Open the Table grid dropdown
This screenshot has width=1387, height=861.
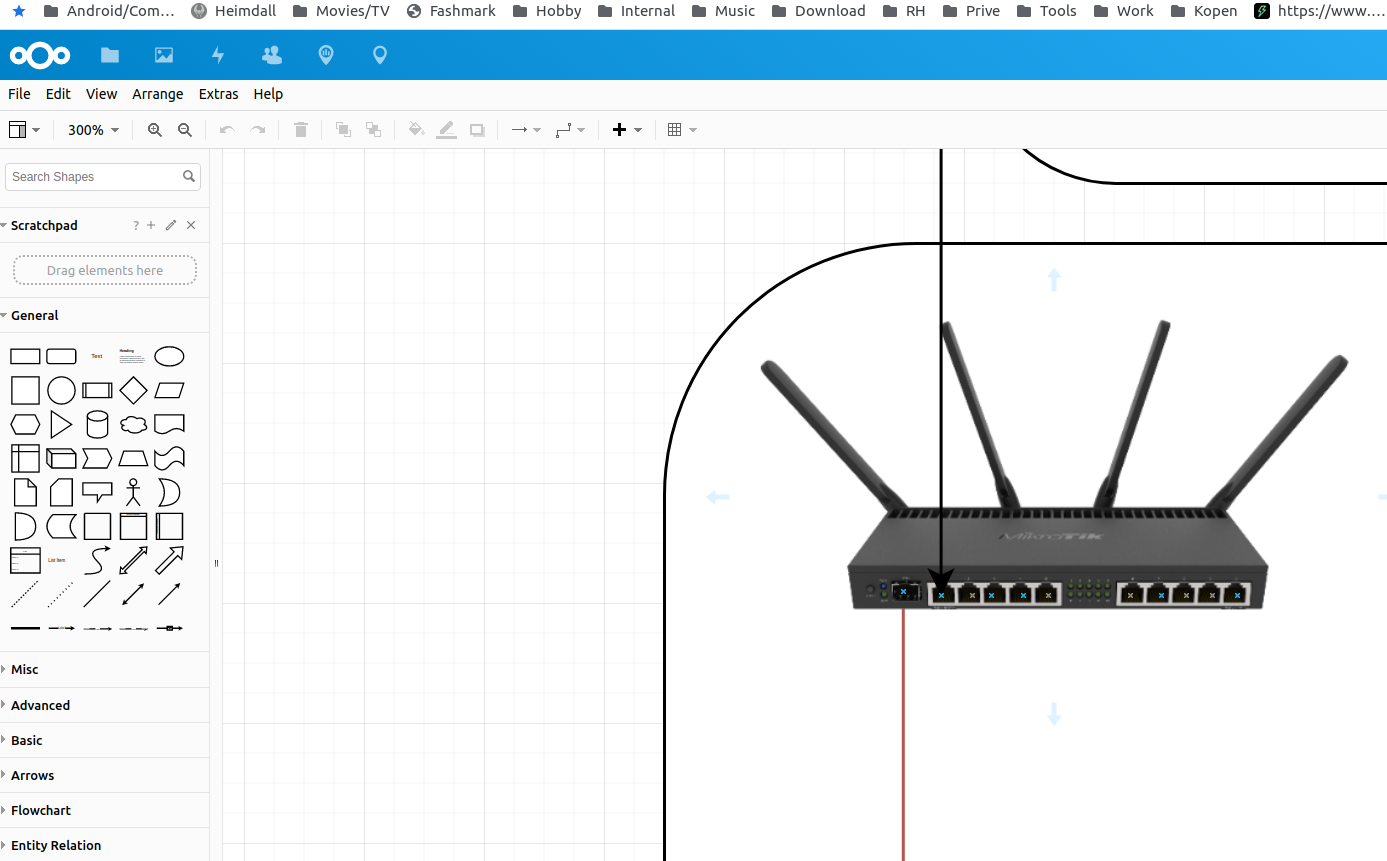point(682,130)
